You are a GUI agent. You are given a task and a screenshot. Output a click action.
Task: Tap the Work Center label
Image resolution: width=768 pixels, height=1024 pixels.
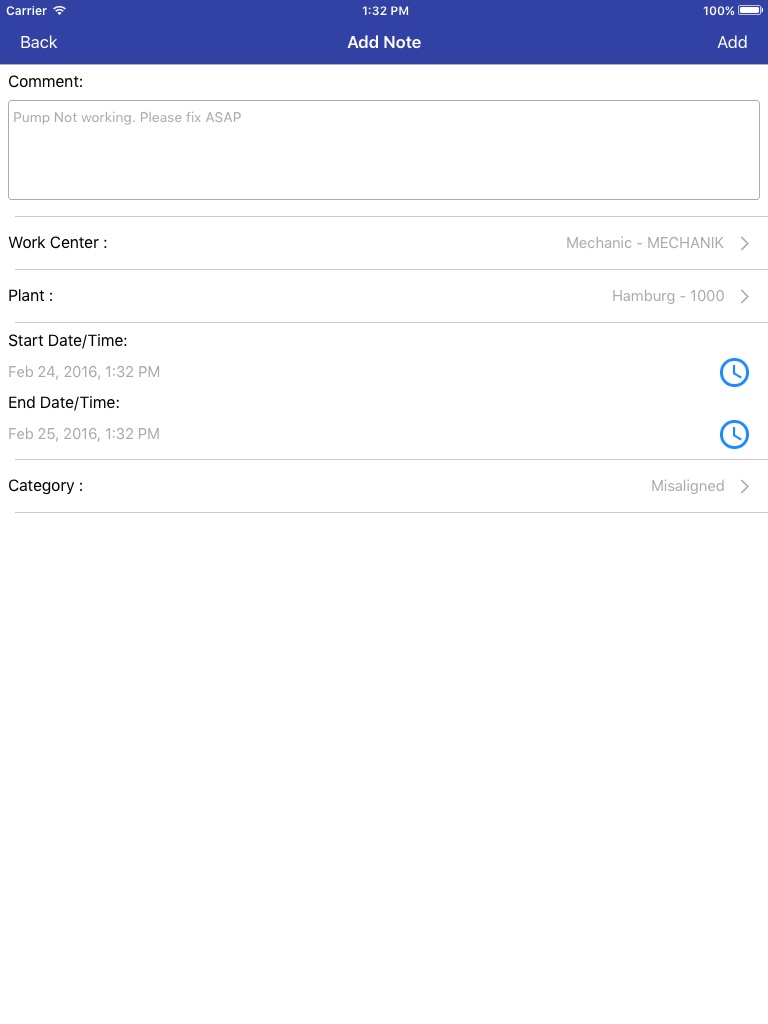pos(57,243)
